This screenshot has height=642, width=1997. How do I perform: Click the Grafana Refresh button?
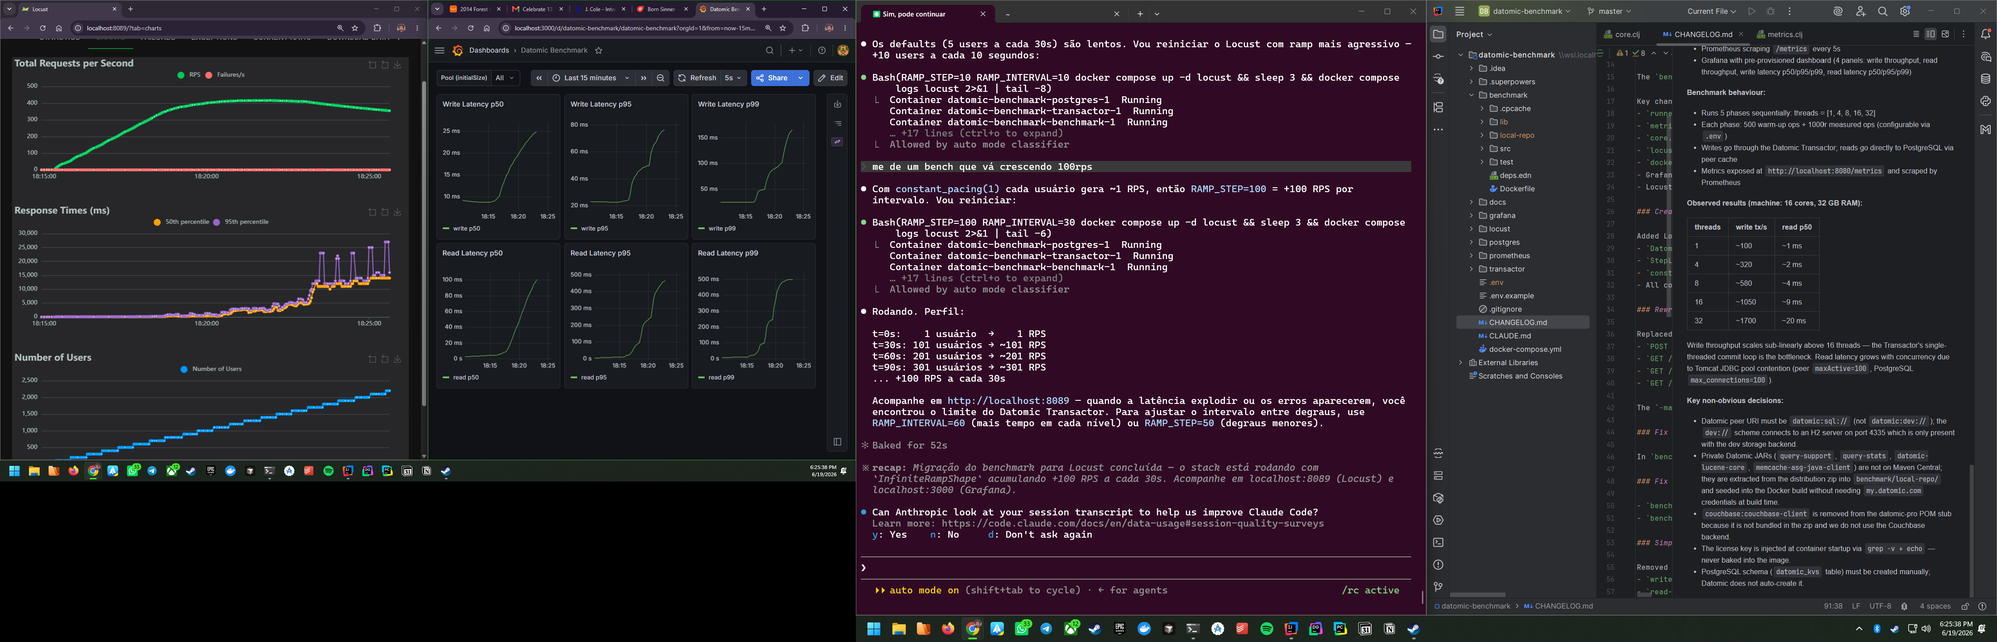click(x=697, y=78)
